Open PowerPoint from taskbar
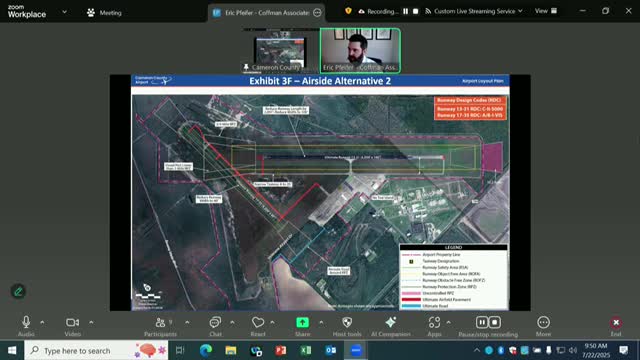 click(x=281, y=350)
